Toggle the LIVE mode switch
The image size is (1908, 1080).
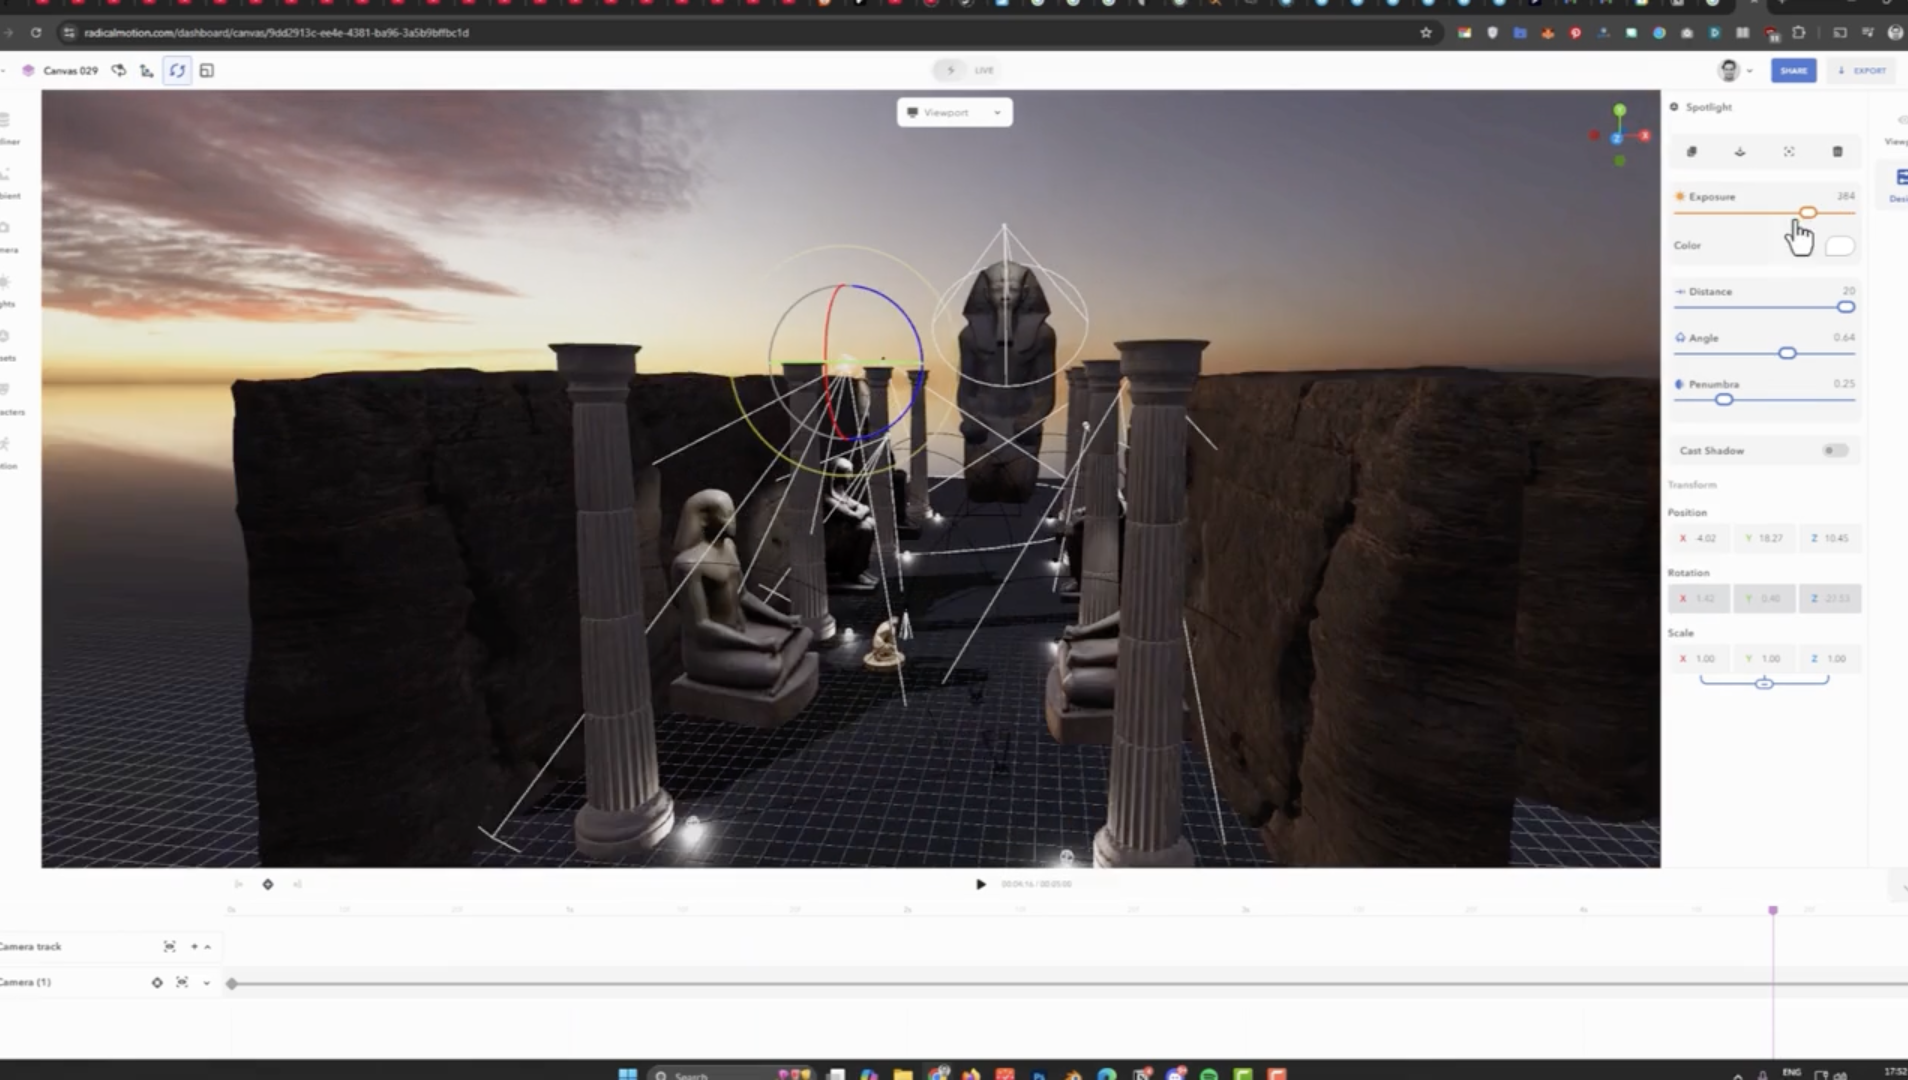coord(950,70)
